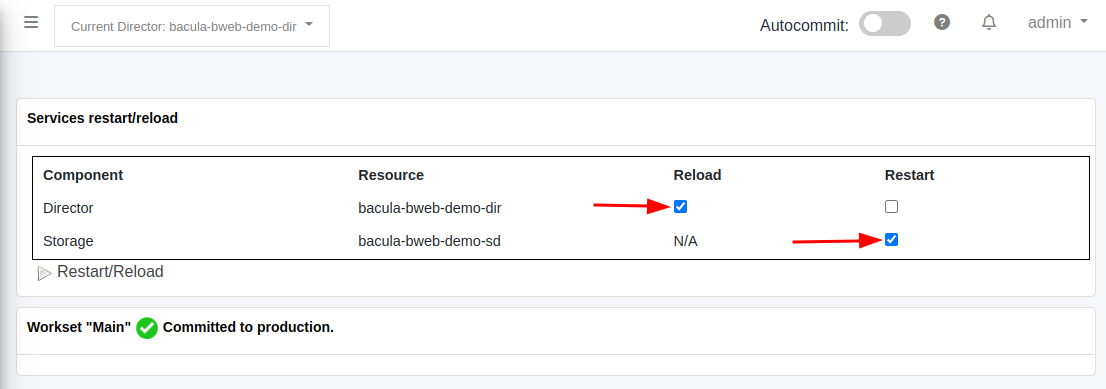Screen dimensions: 1106x389
Task: Uncheck Restart for Storage bacula-bweb-demo-sd
Action: pos(892,240)
